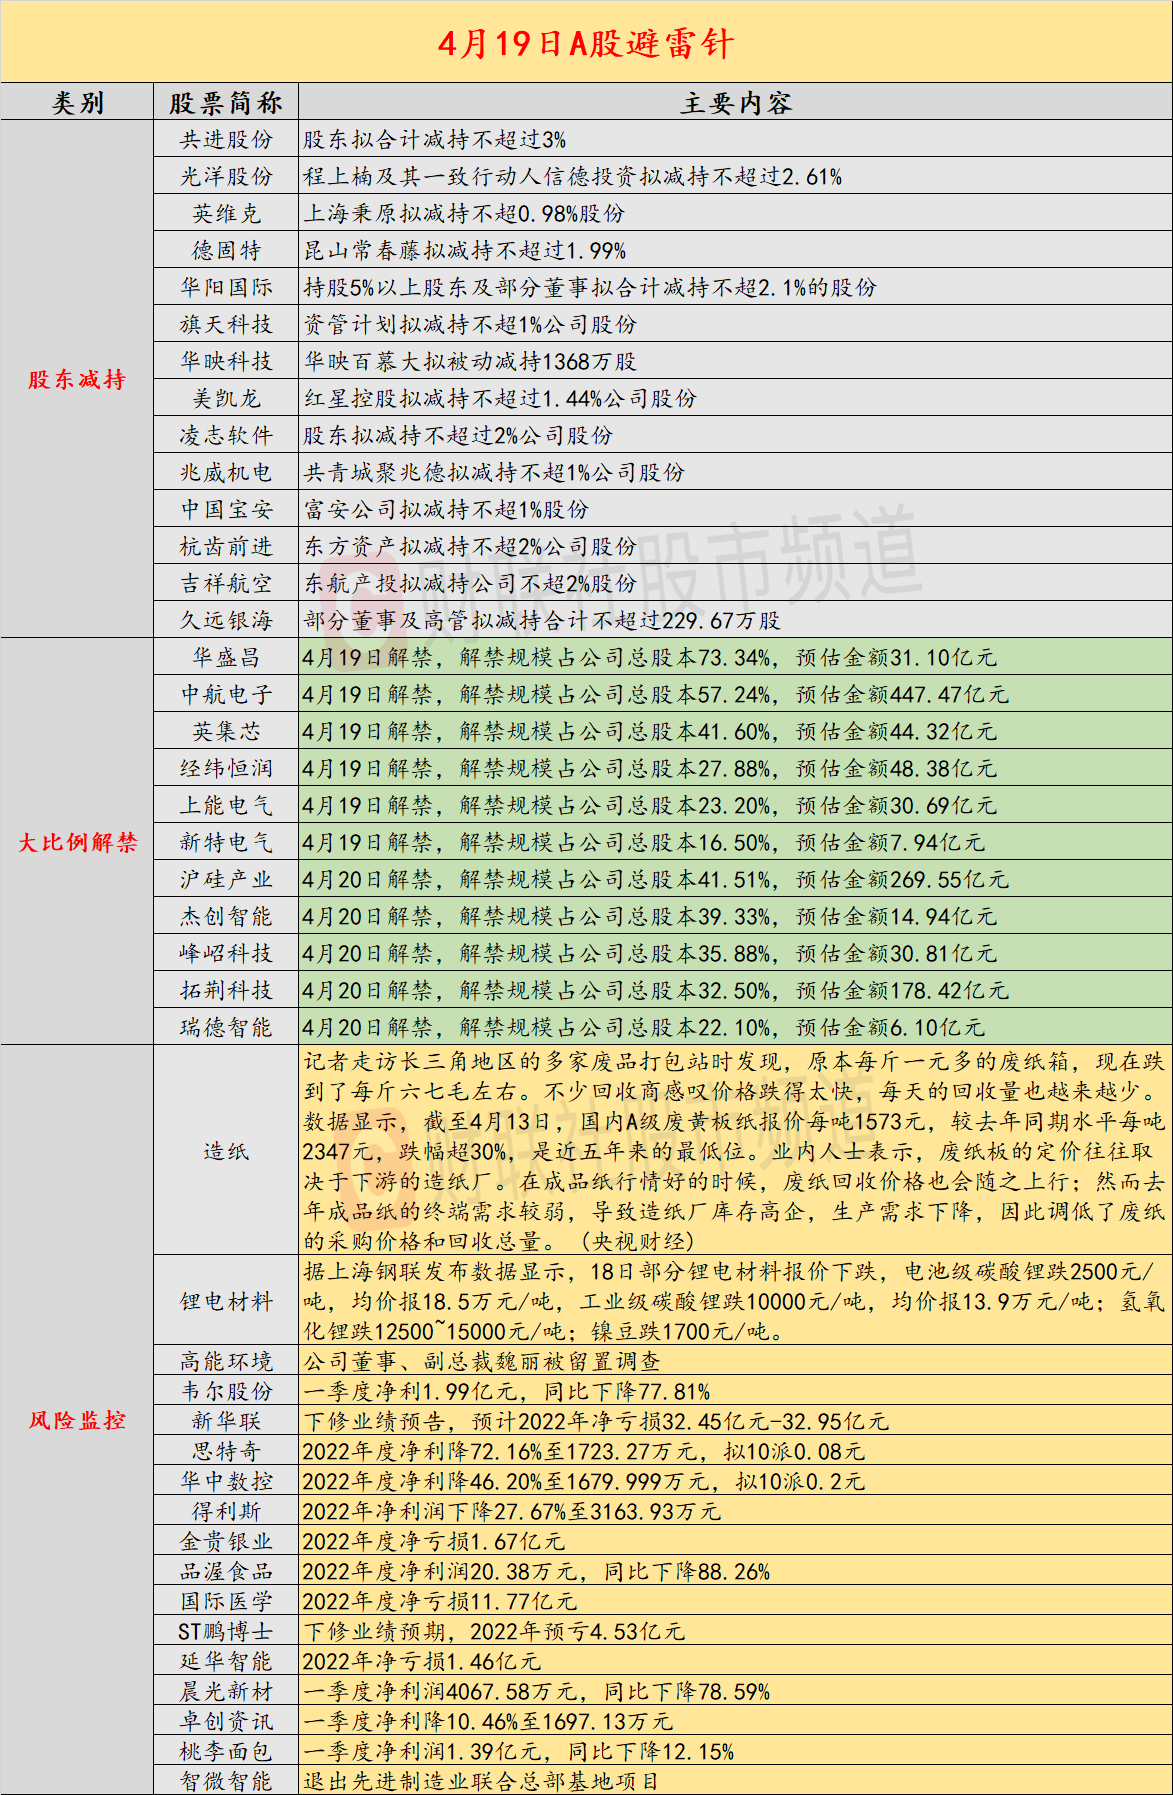Select the stock name 光洋股份
This screenshot has width=1173, height=1795.
tap(226, 176)
